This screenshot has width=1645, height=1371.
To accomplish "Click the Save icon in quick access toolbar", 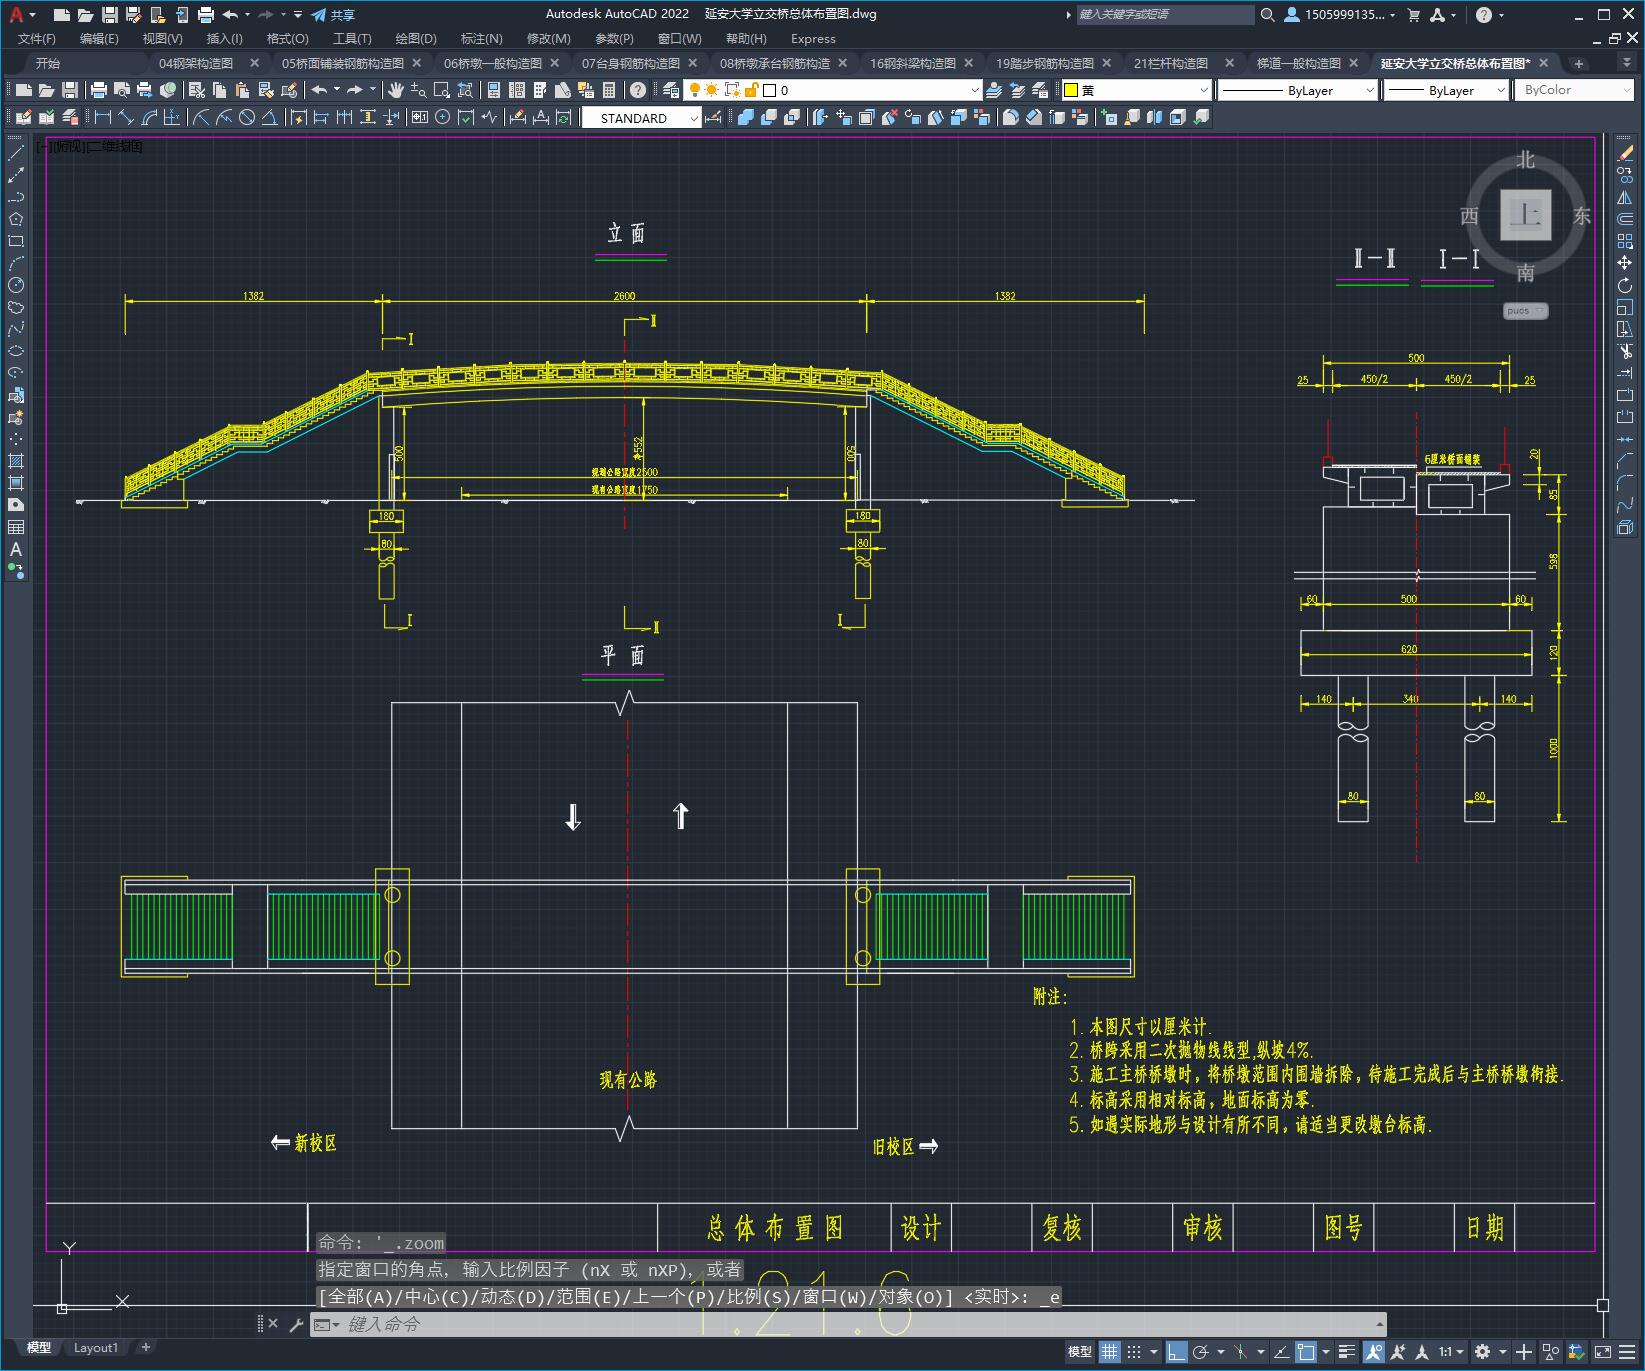I will [110, 15].
